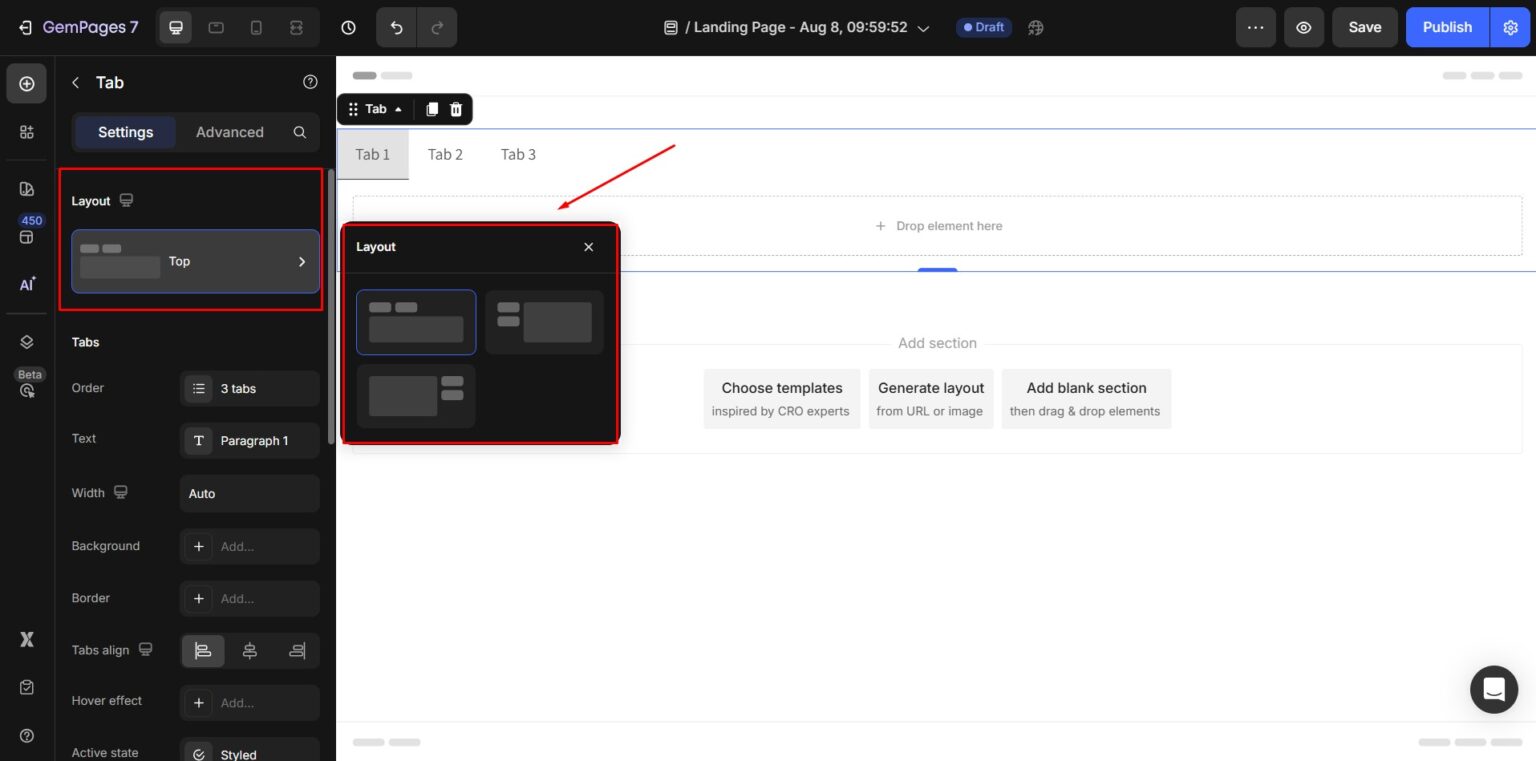Select Tab 2 in the canvas

tap(445, 154)
